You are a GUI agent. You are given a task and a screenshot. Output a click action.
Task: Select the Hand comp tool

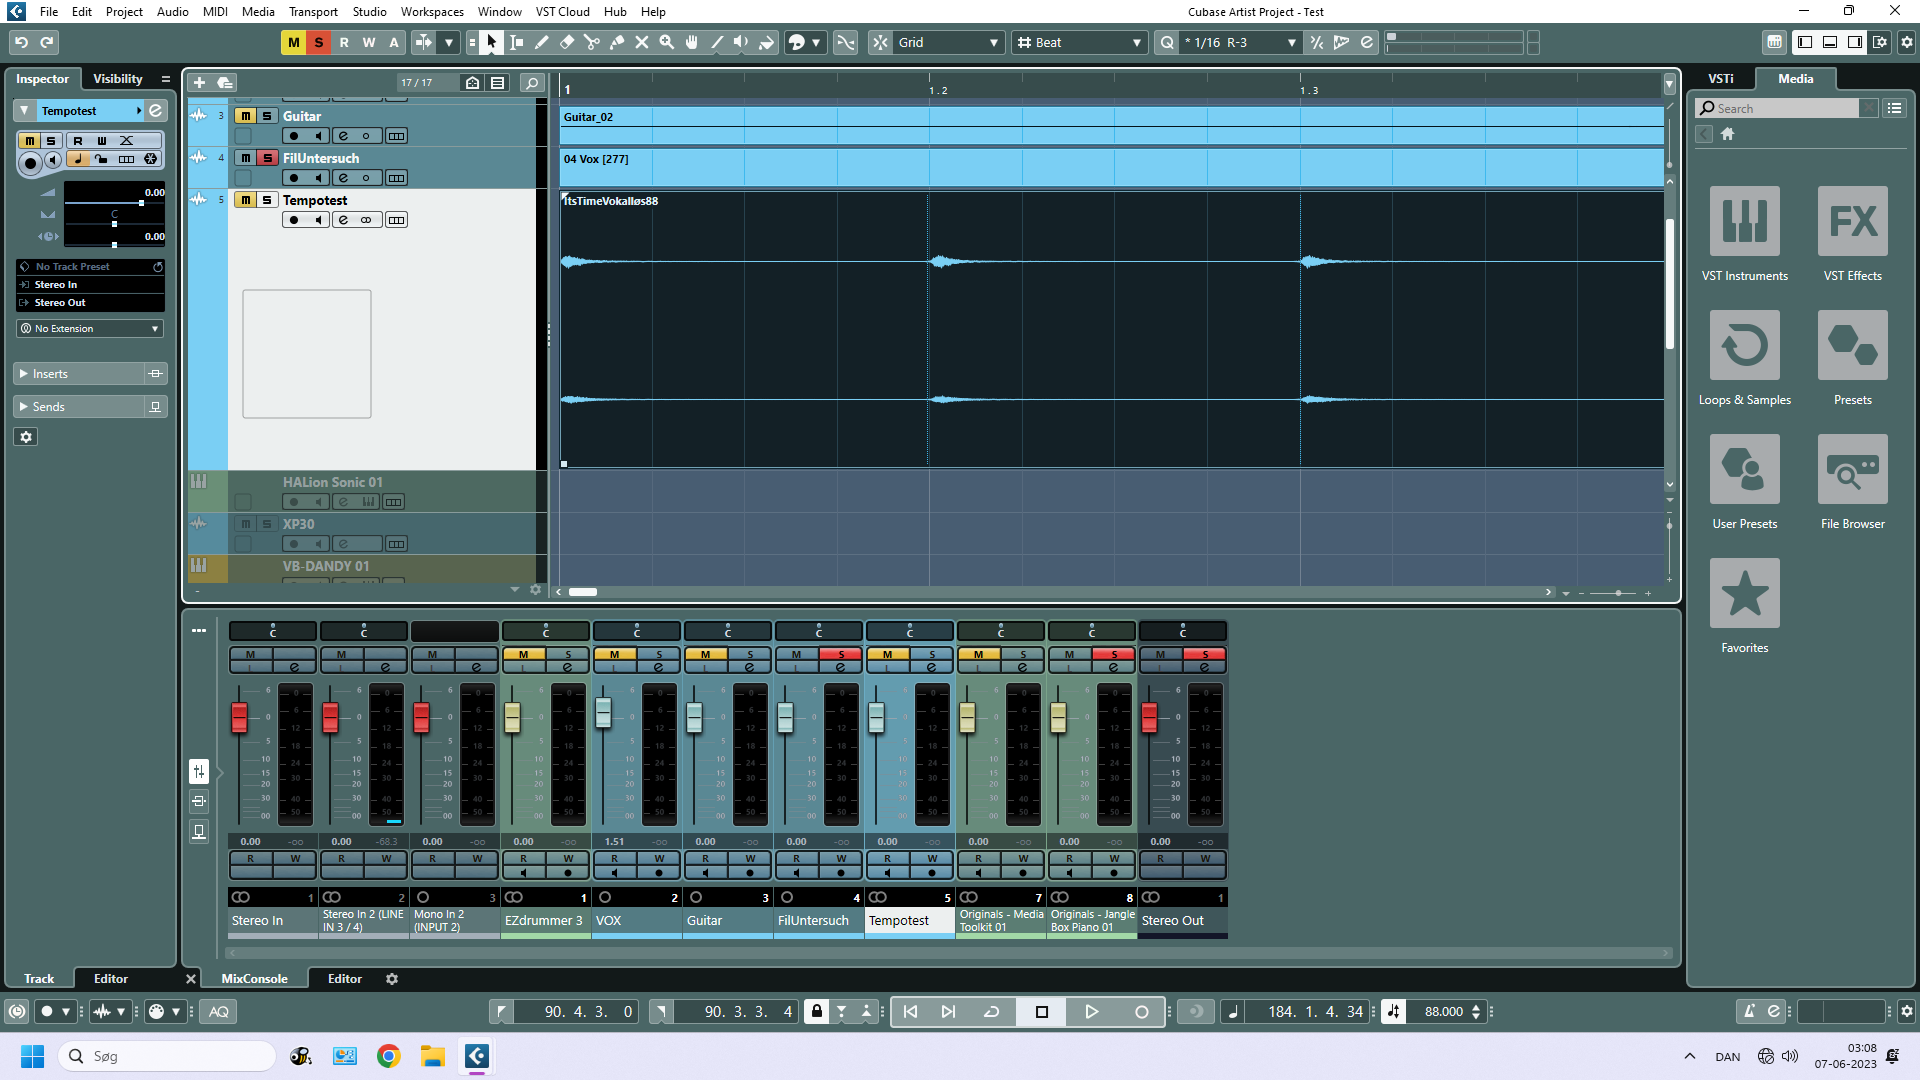691,42
